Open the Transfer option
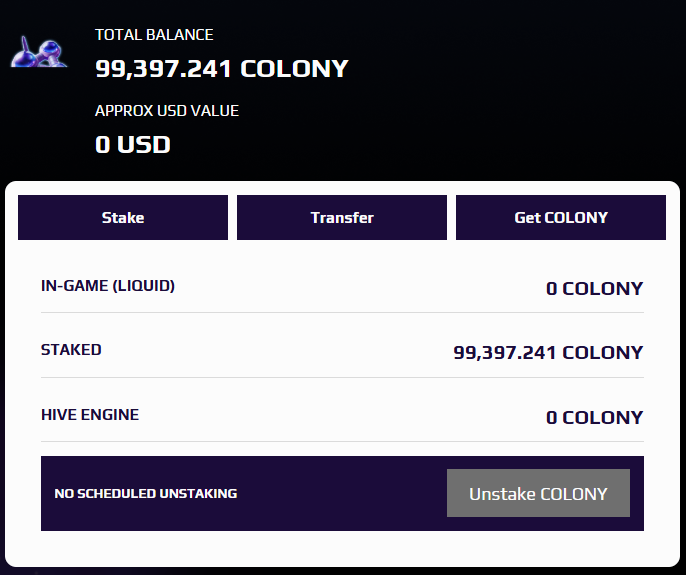This screenshot has height=575, width=686. (x=342, y=217)
